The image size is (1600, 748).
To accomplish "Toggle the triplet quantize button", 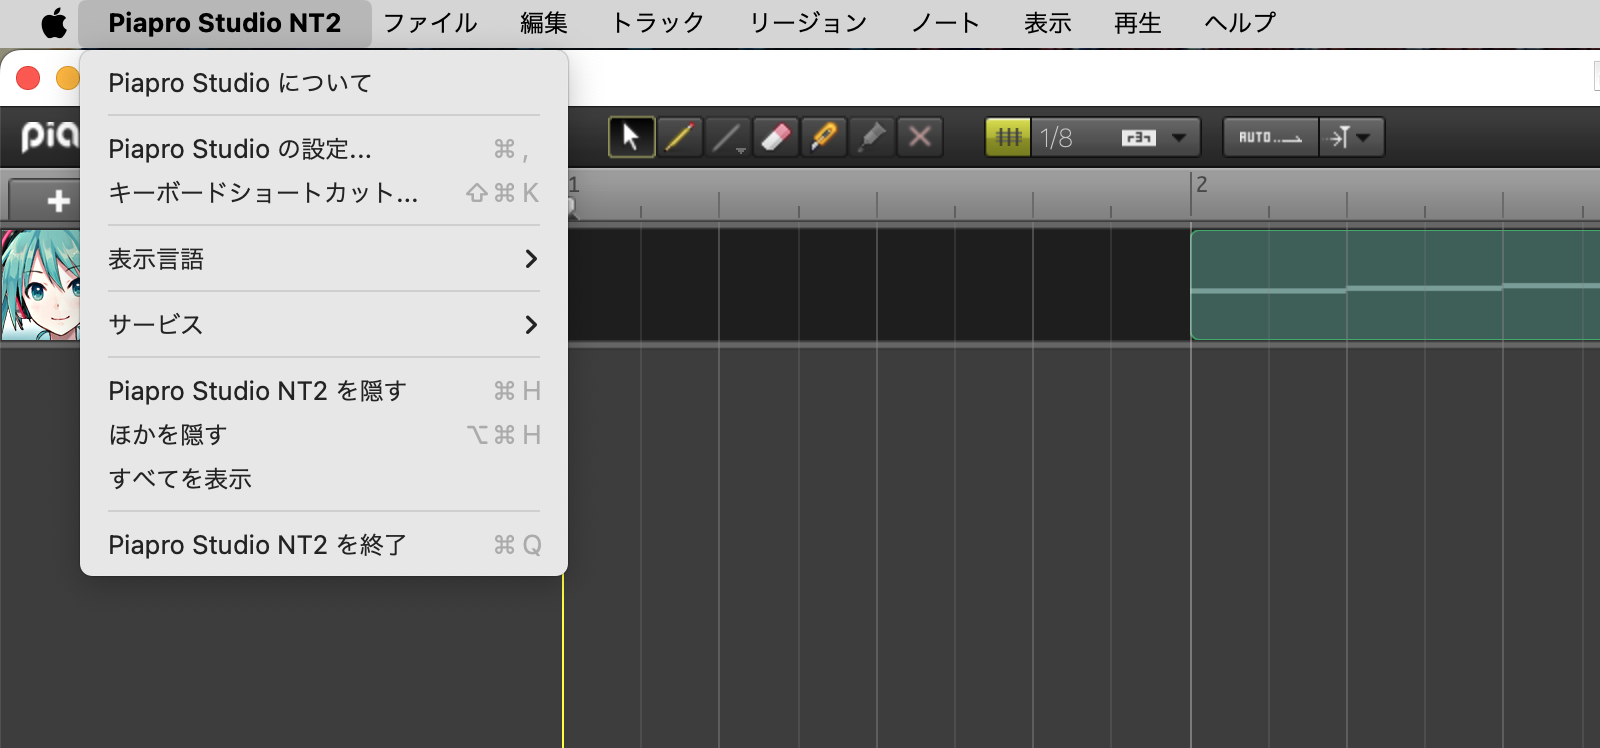I will 1138,137.
